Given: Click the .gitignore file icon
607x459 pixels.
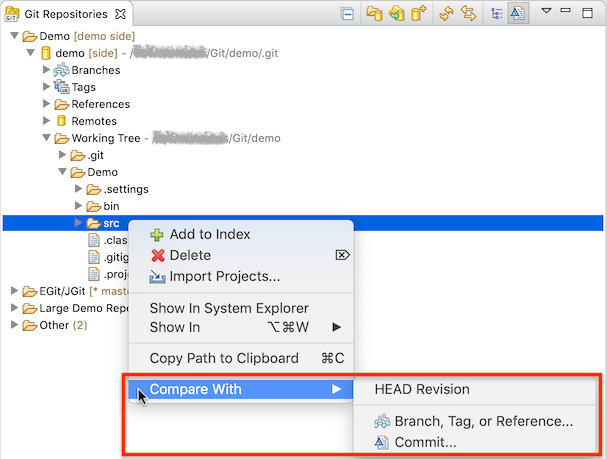Looking at the screenshot, I should (94, 257).
